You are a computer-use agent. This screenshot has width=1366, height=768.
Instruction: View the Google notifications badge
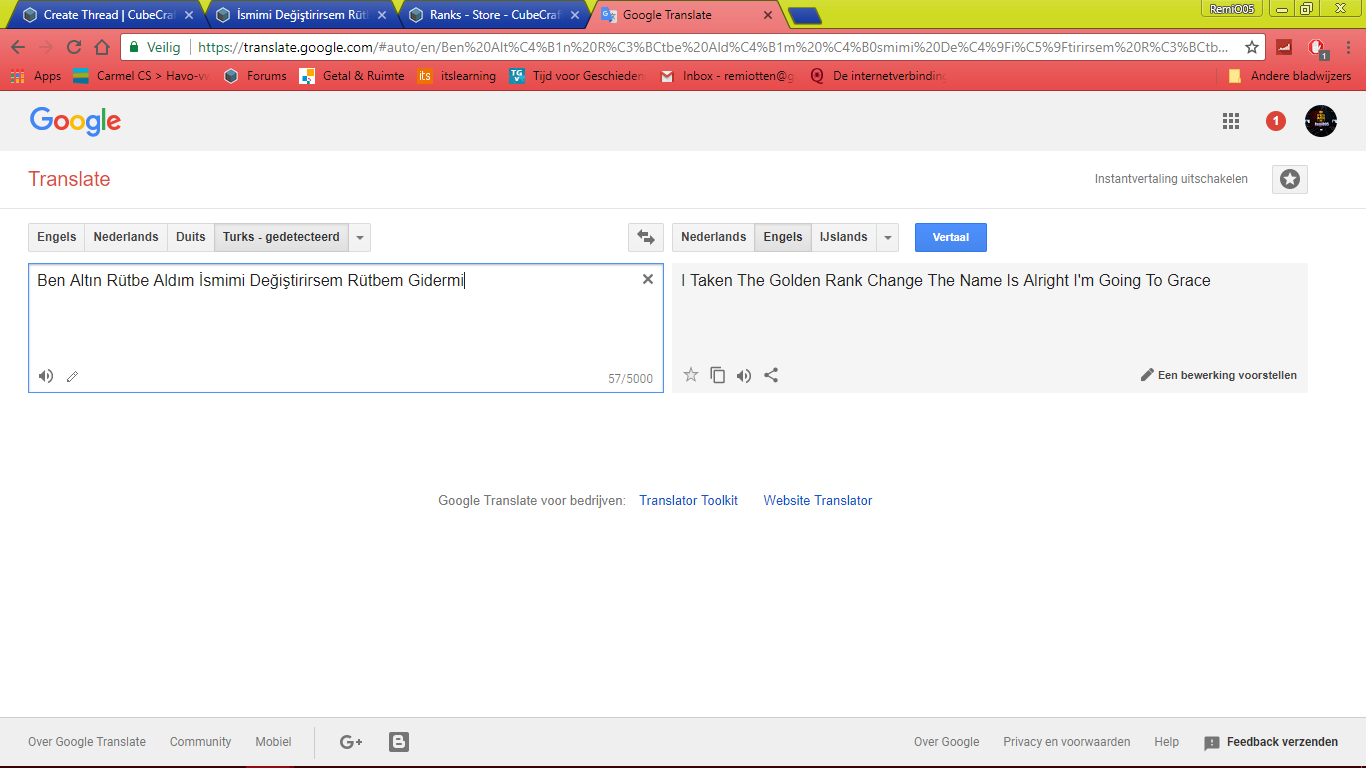coord(1275,121)
